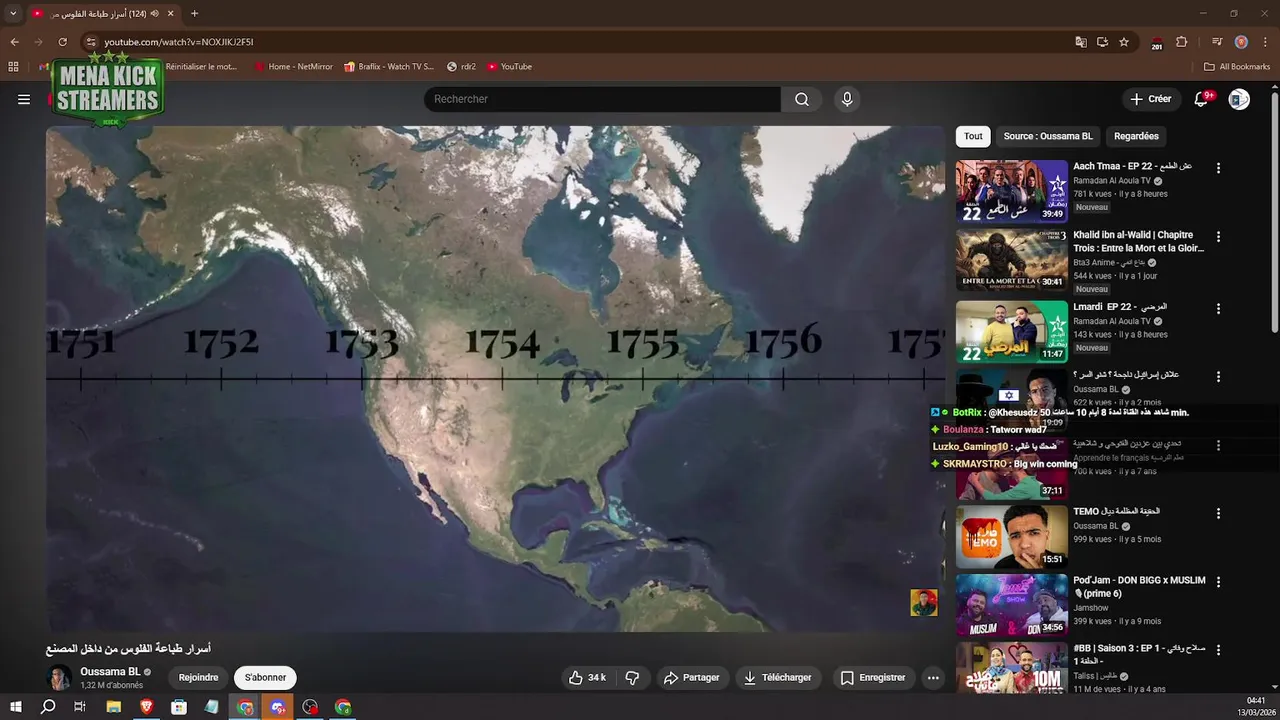Open options for #BB Saison 3 video
1280x720 pixels.
tap(1218, 650)
